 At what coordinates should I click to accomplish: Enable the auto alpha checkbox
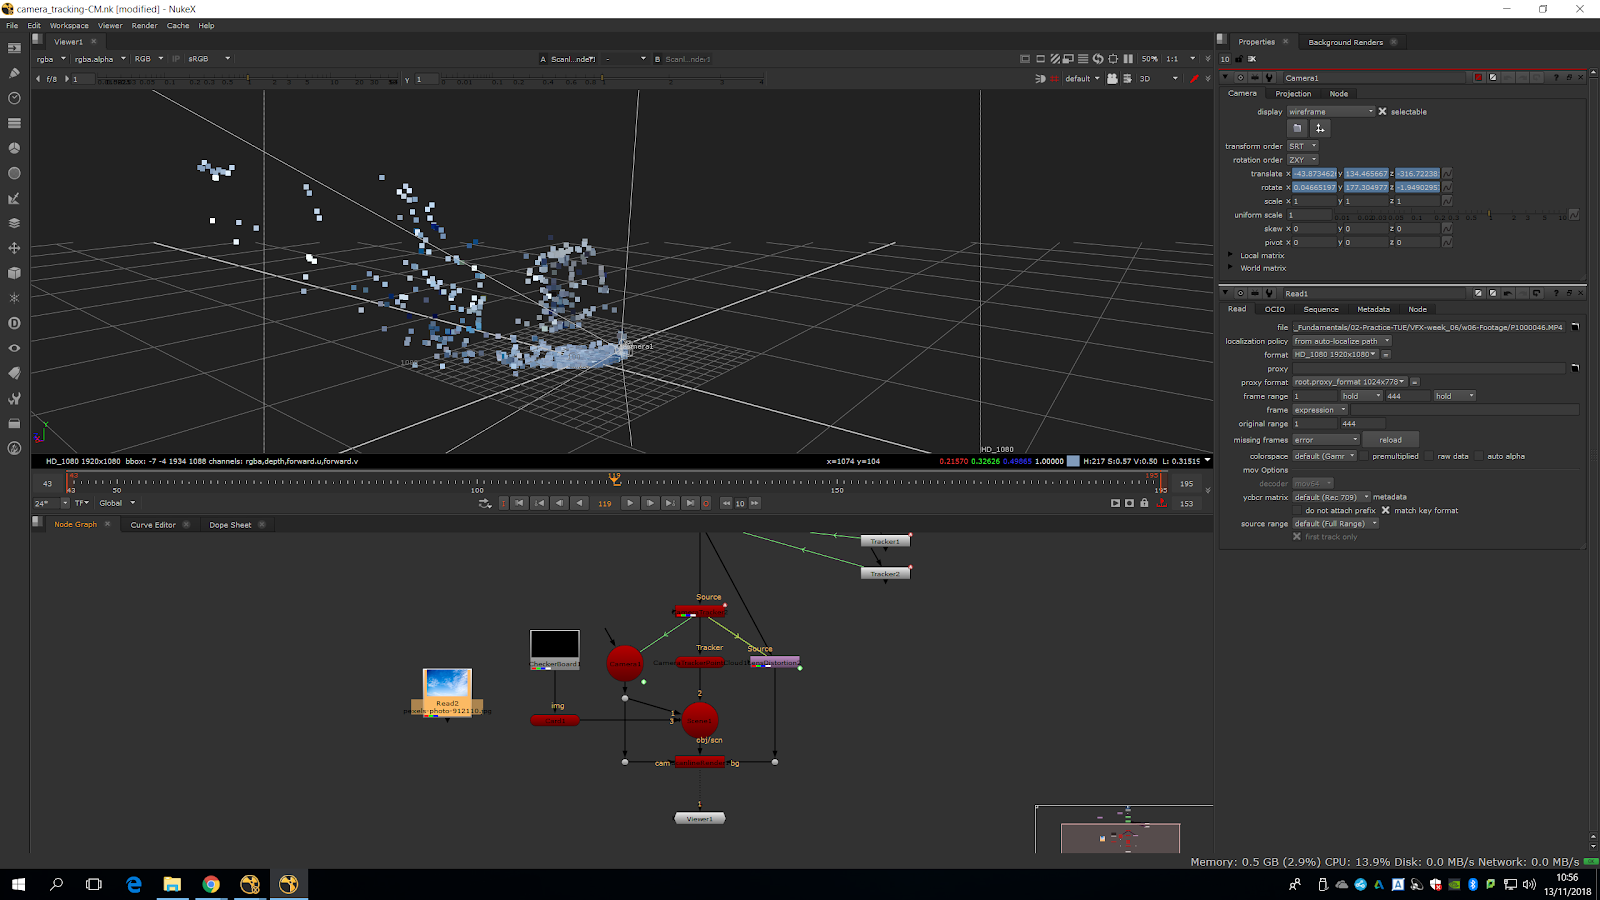pyautogui.click(x=1479, y=456)
